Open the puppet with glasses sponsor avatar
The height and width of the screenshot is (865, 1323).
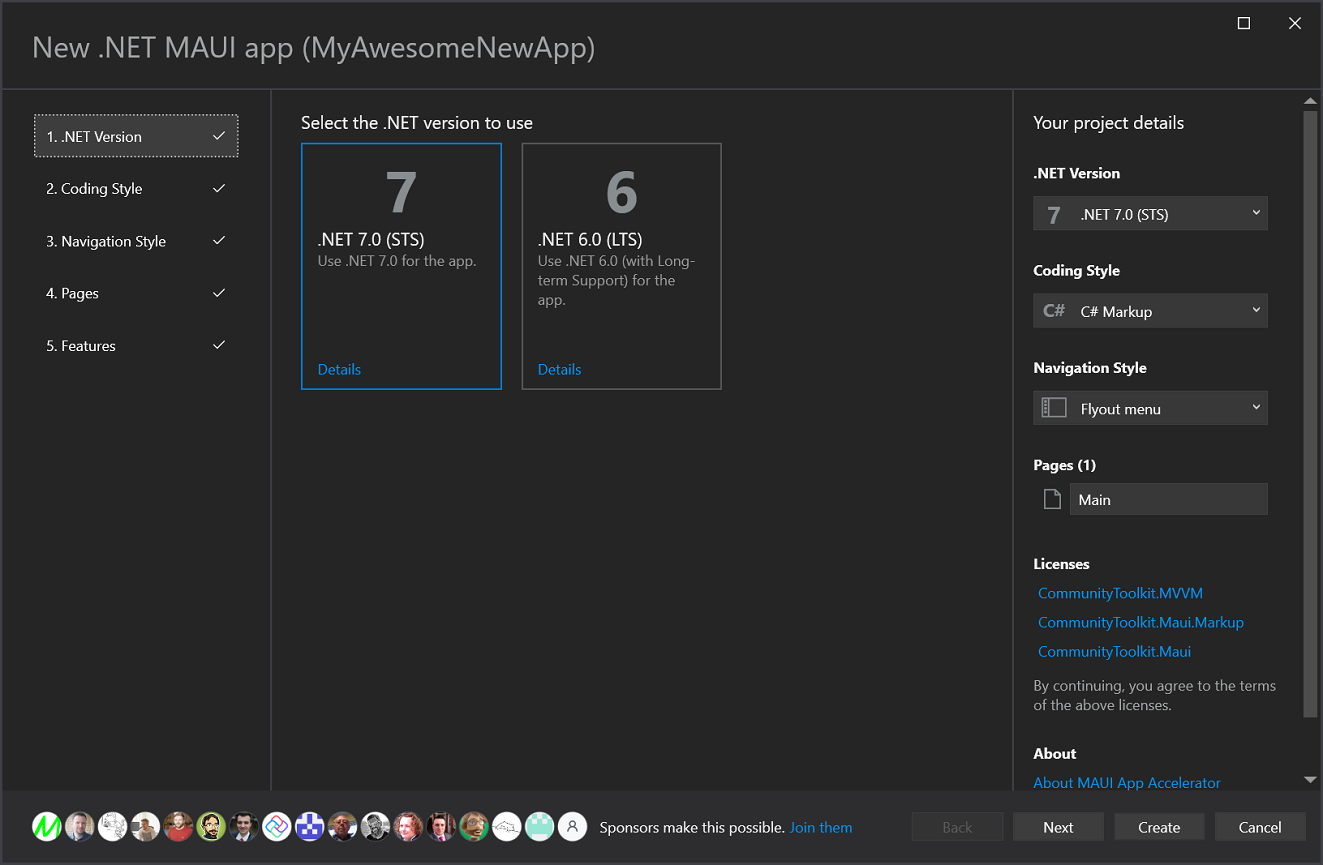(x=474, y=826)
